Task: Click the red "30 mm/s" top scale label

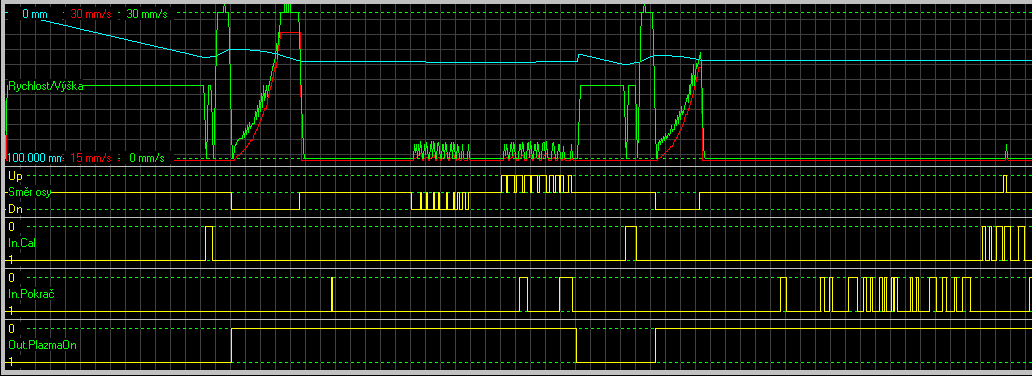Action: point(90,13)
